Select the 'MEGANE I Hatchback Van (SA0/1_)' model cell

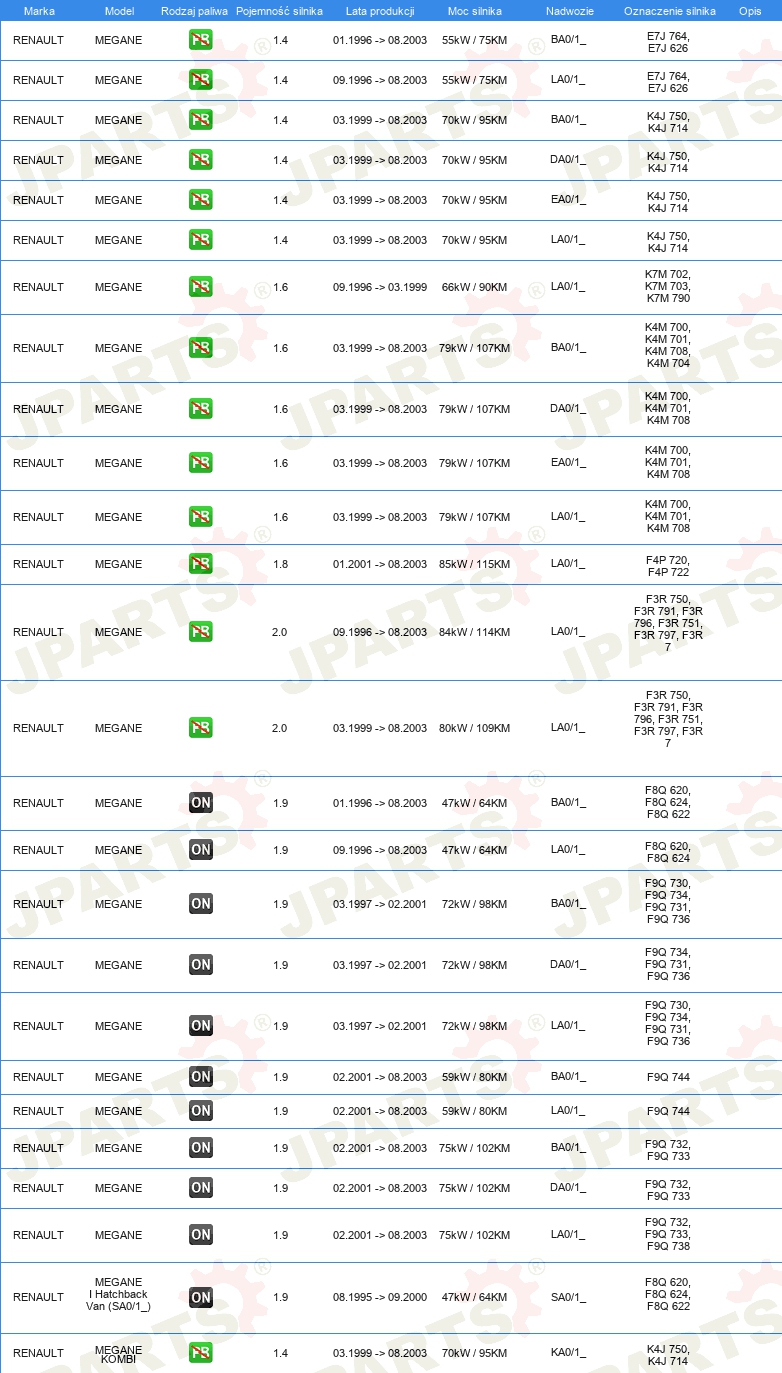118,1294
